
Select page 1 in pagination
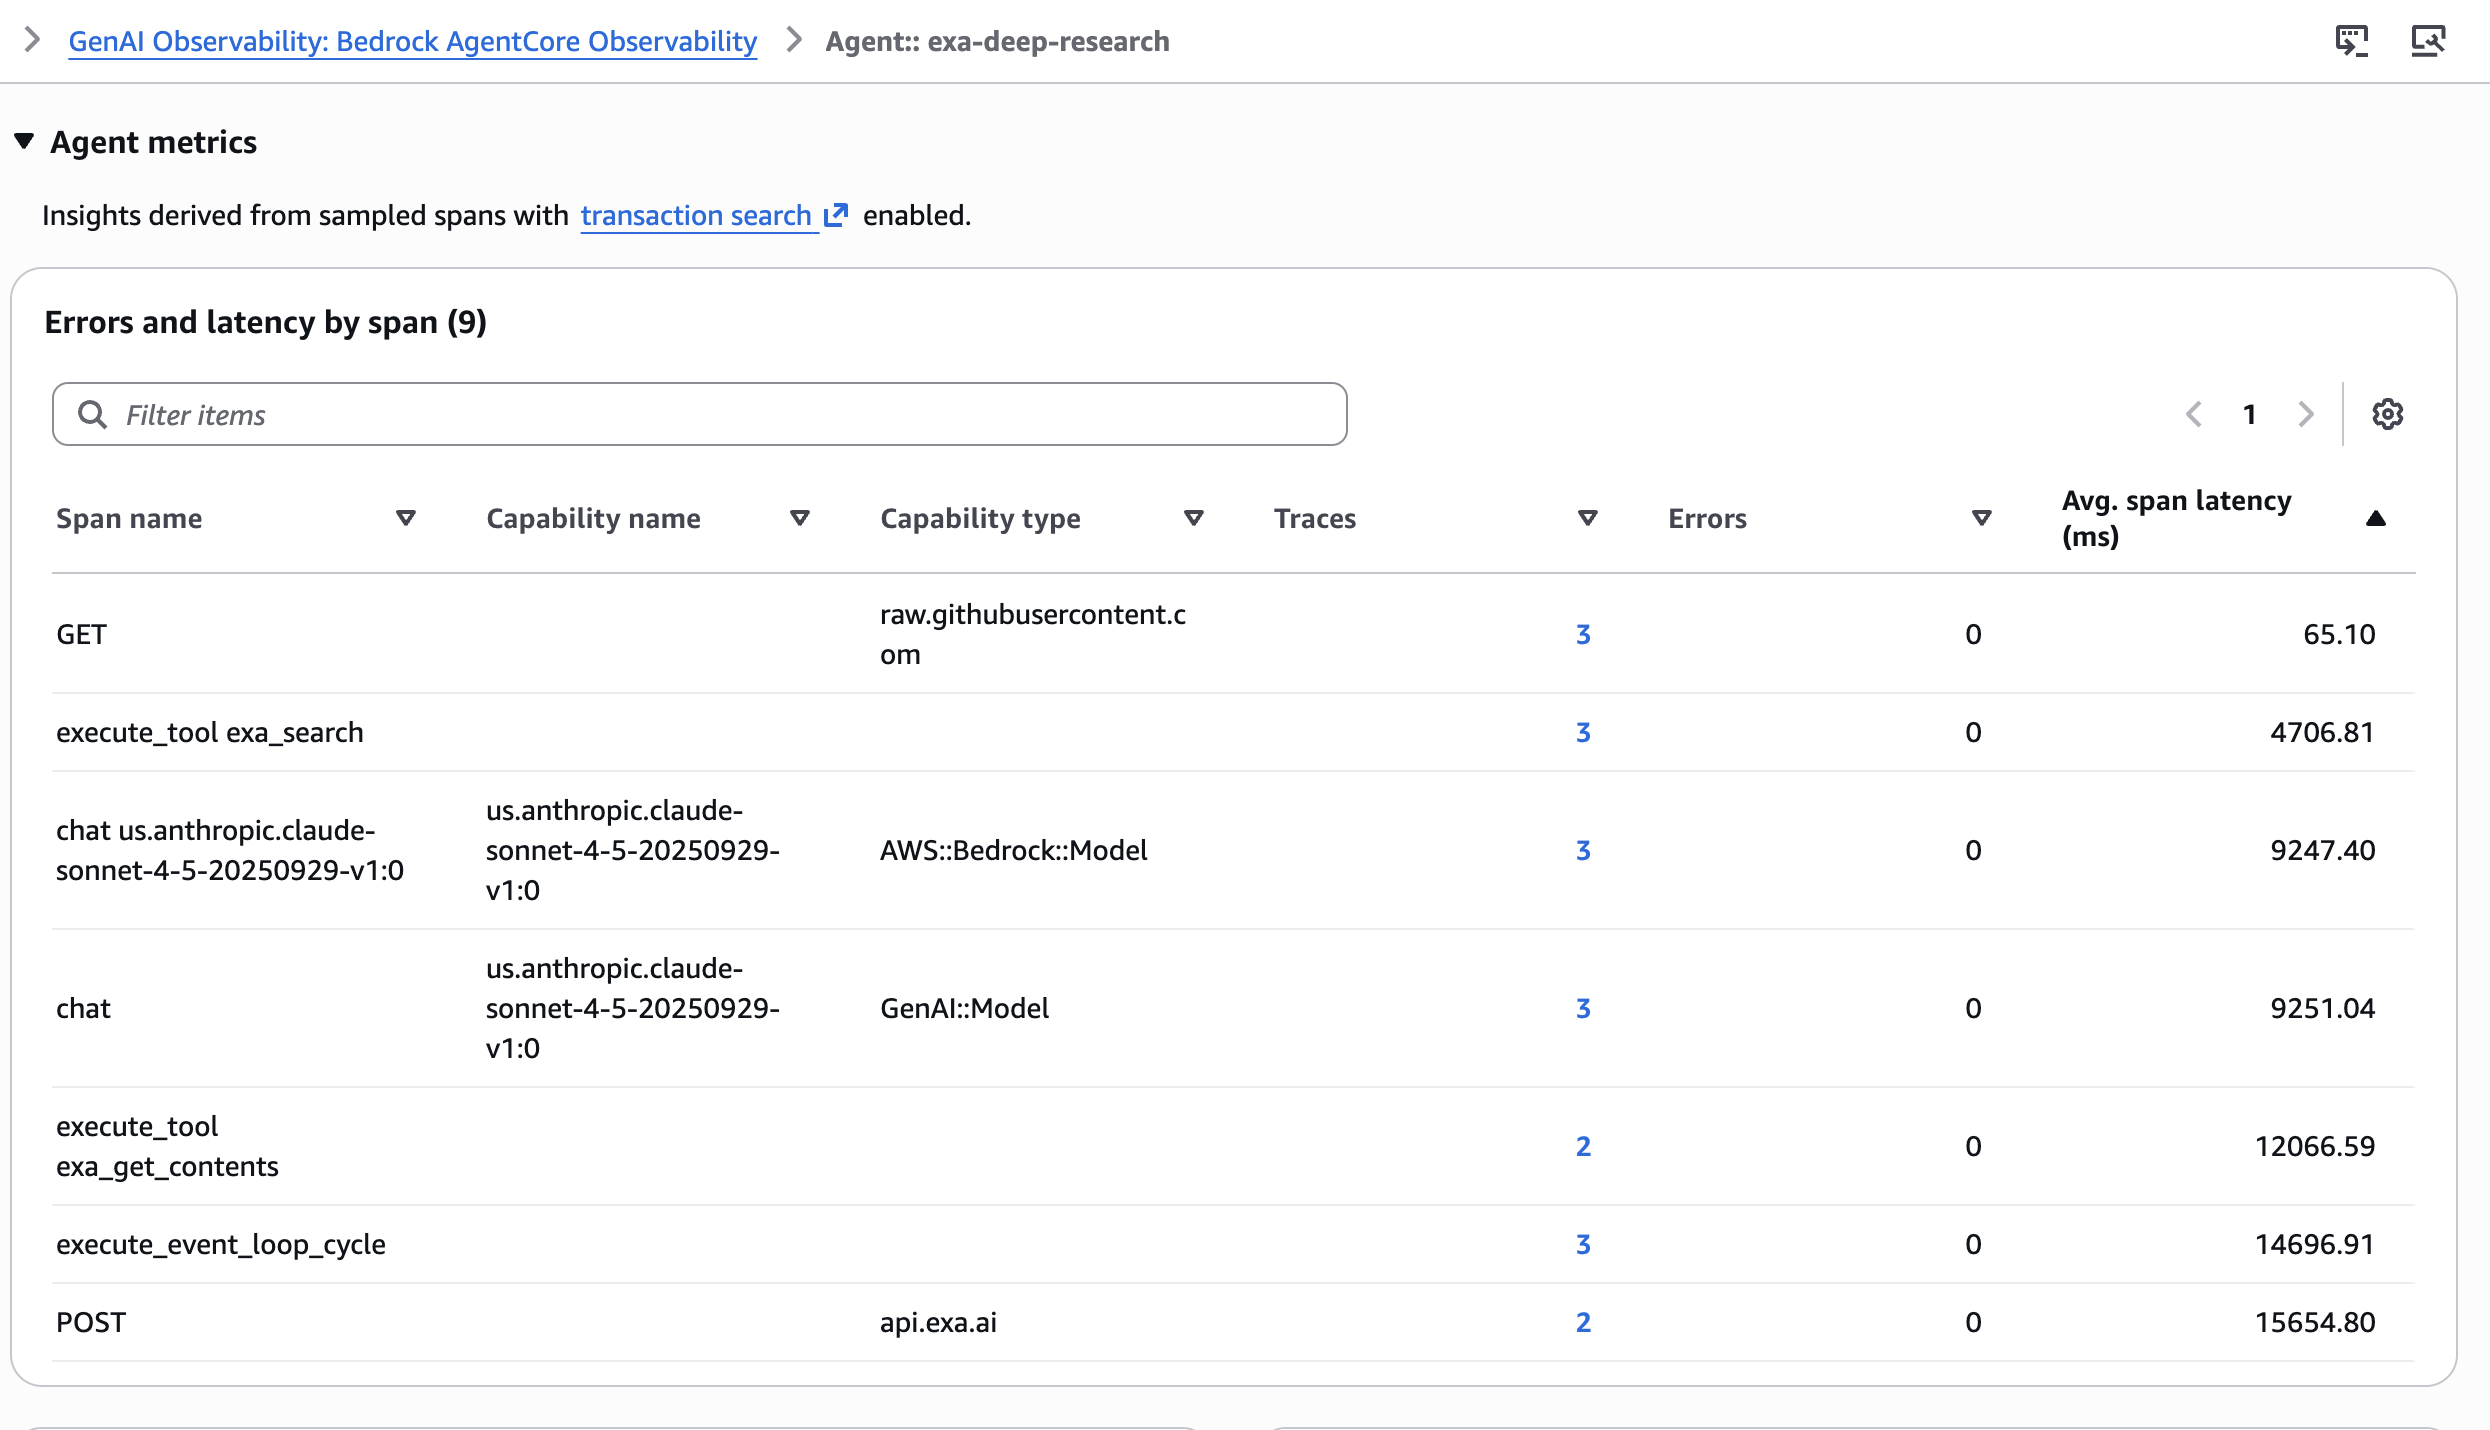(2250, 414)
